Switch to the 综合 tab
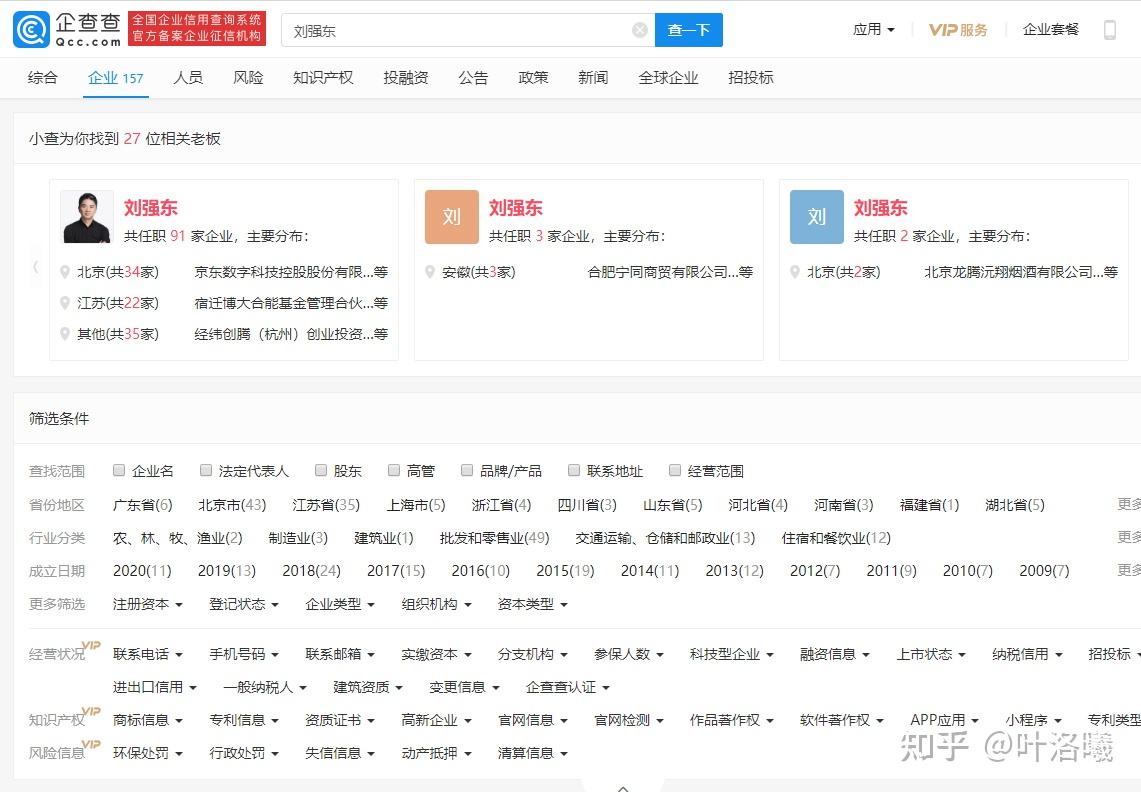 pyautogui.click(x=42, y=78)
